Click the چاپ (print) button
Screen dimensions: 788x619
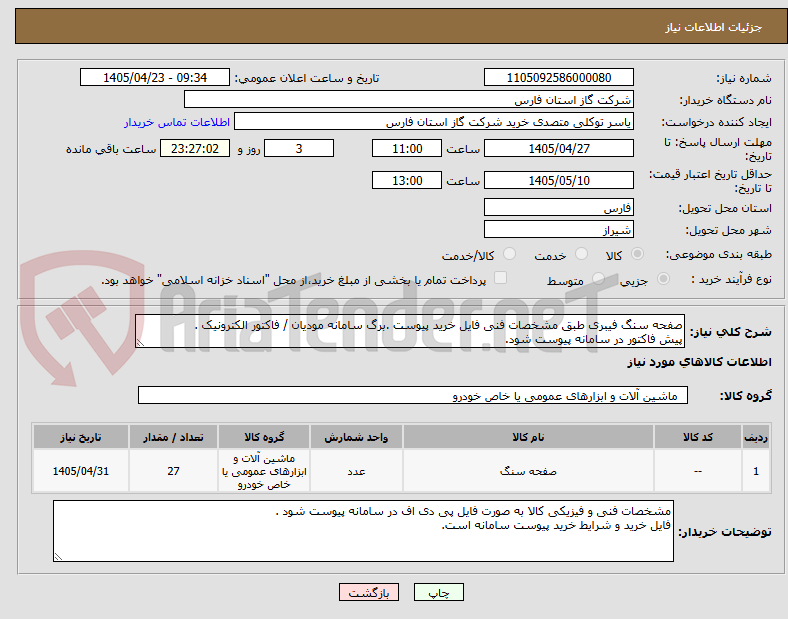[438, 592]
